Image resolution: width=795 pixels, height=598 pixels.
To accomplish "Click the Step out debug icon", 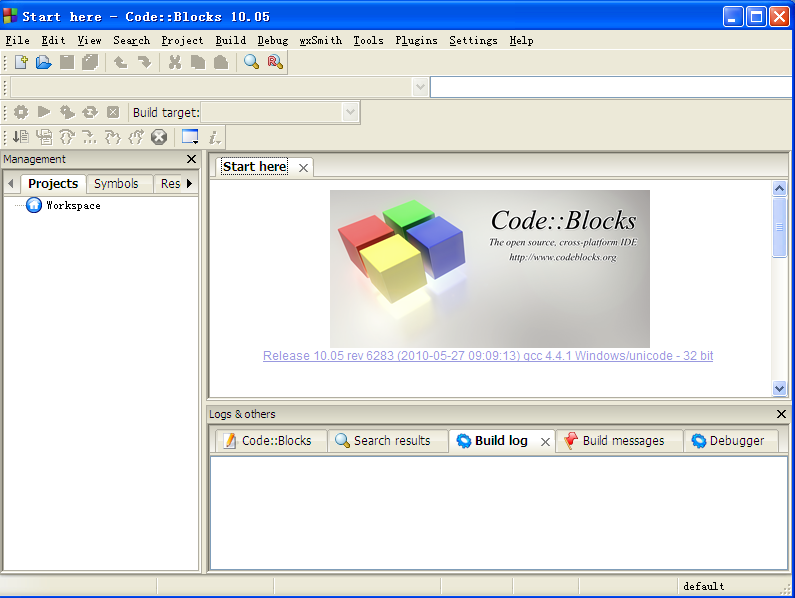I will pos(136,136).
